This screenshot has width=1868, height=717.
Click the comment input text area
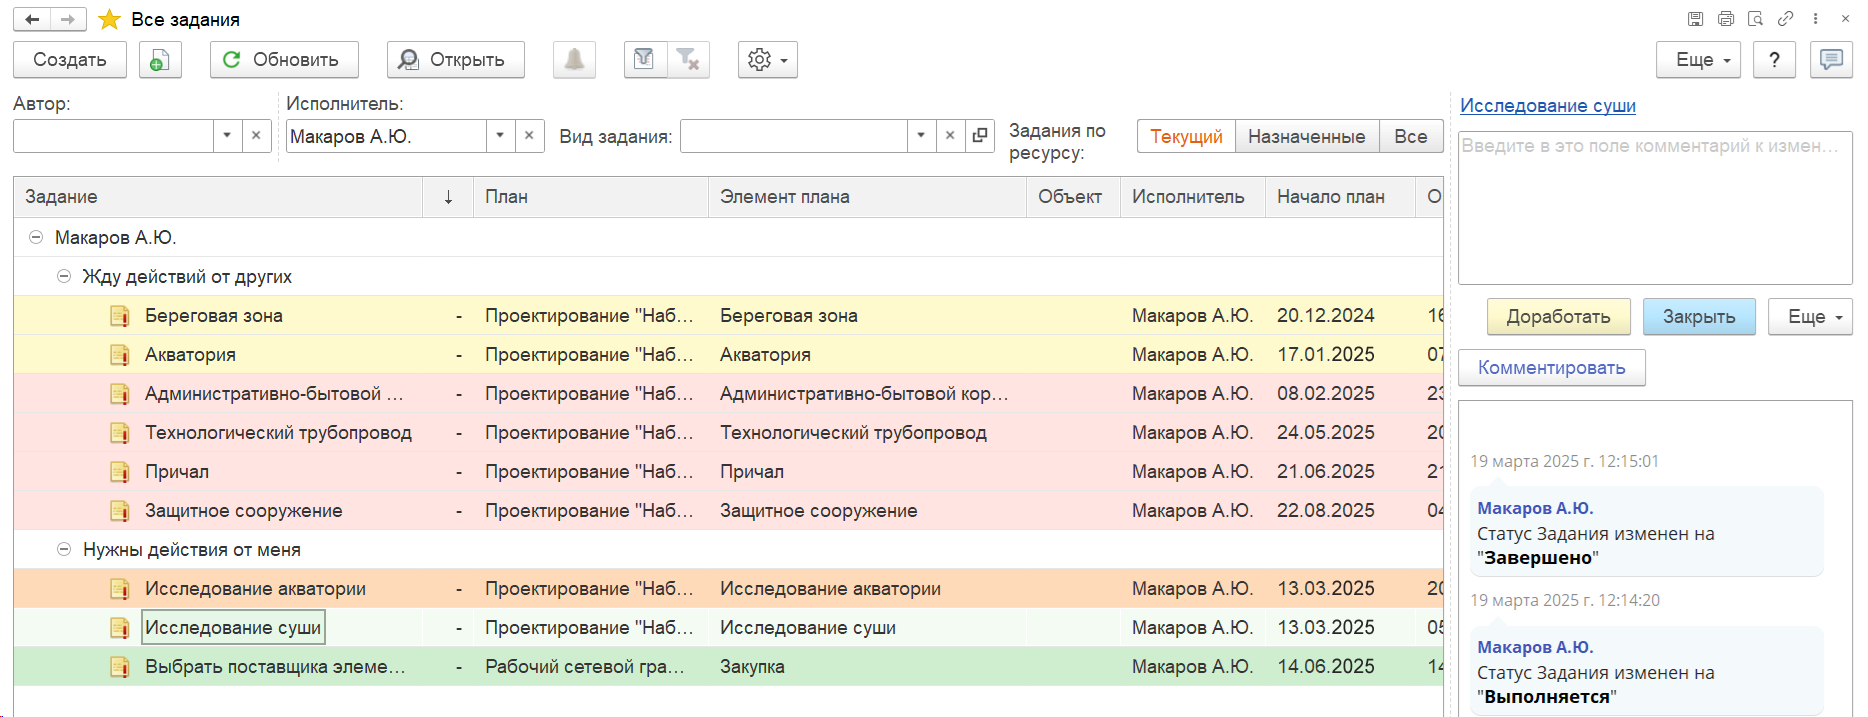(x=1654, y=208)
